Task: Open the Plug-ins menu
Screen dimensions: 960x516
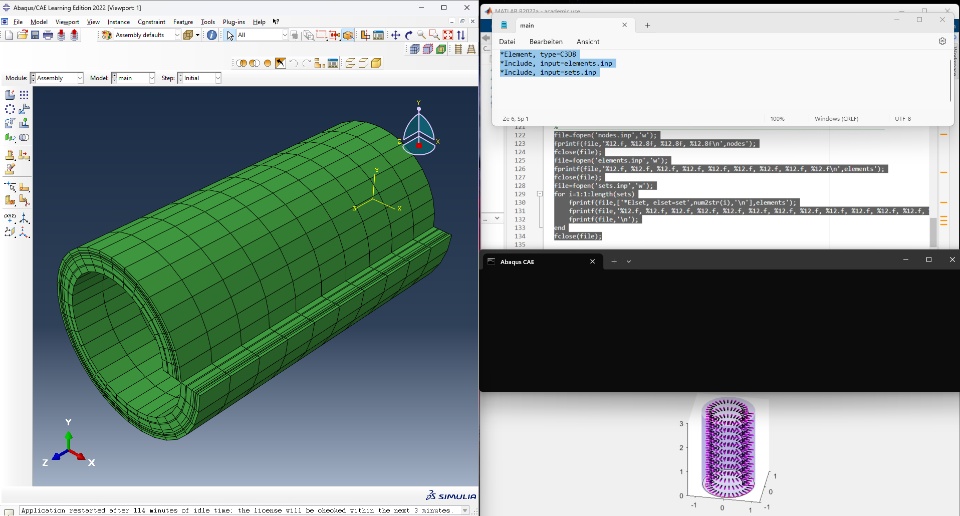Action: pyautogui.click(x=234, y=21)
